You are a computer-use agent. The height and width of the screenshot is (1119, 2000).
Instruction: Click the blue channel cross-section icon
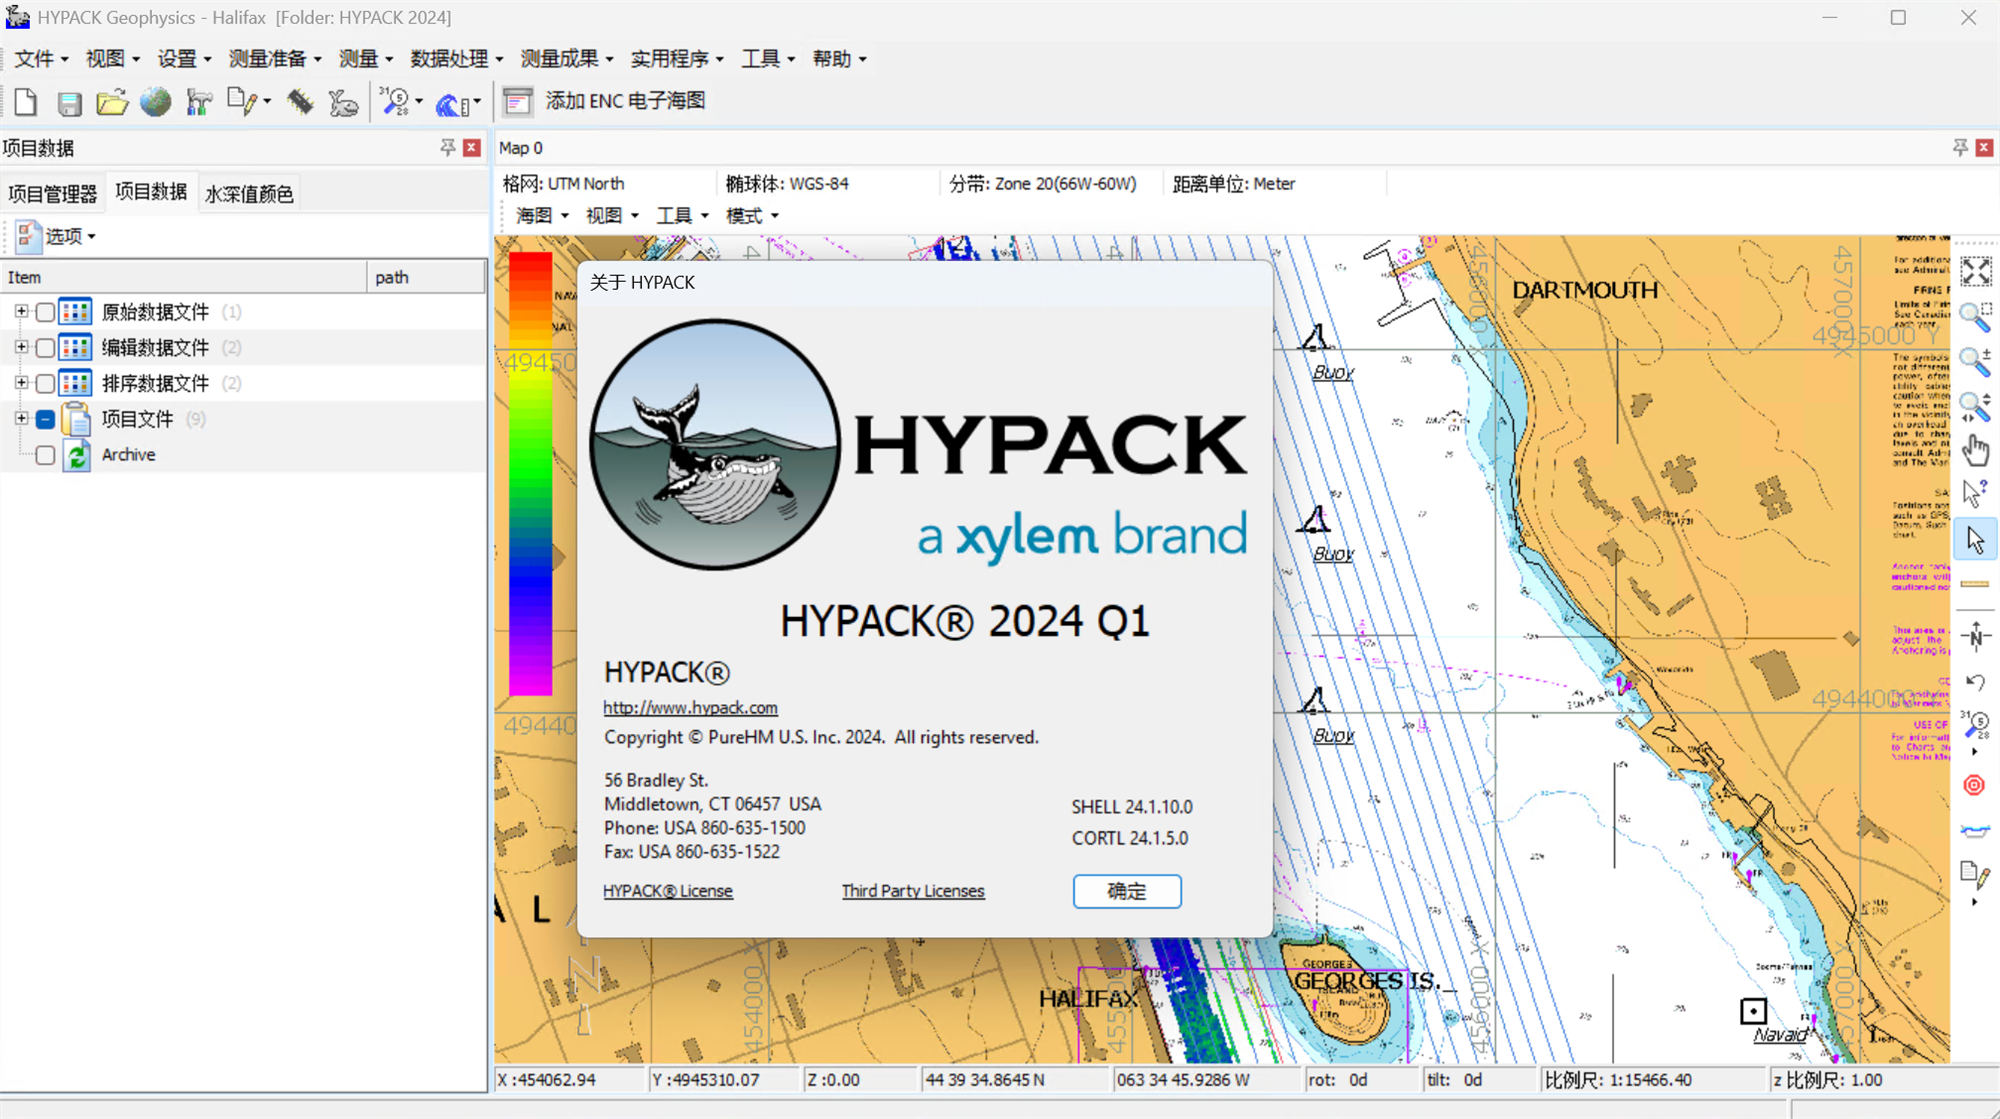[x=1975, y=831]
